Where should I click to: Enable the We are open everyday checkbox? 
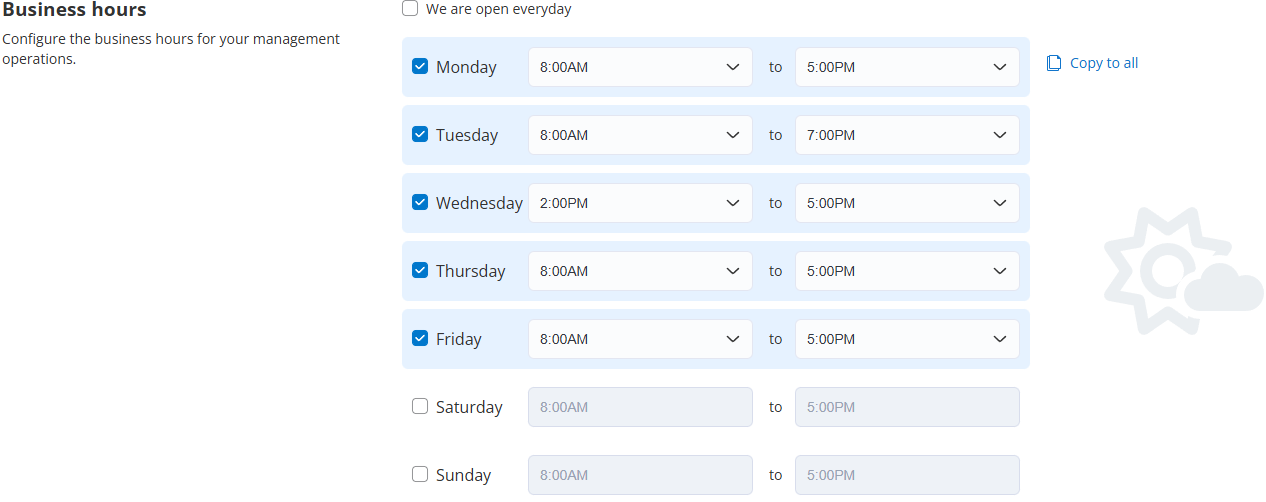pyautogui.click(x=410, y=9)
